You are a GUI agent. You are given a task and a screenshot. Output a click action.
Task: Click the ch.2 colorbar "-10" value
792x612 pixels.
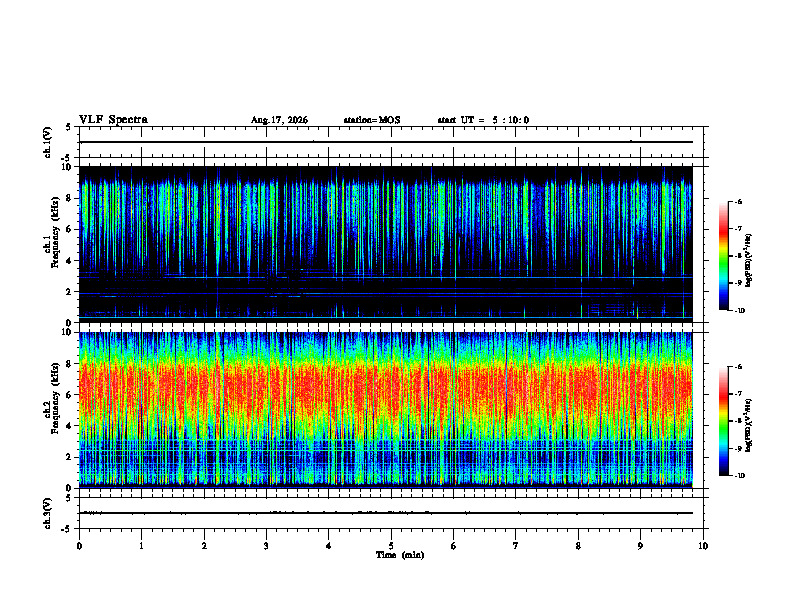point(739,476)
